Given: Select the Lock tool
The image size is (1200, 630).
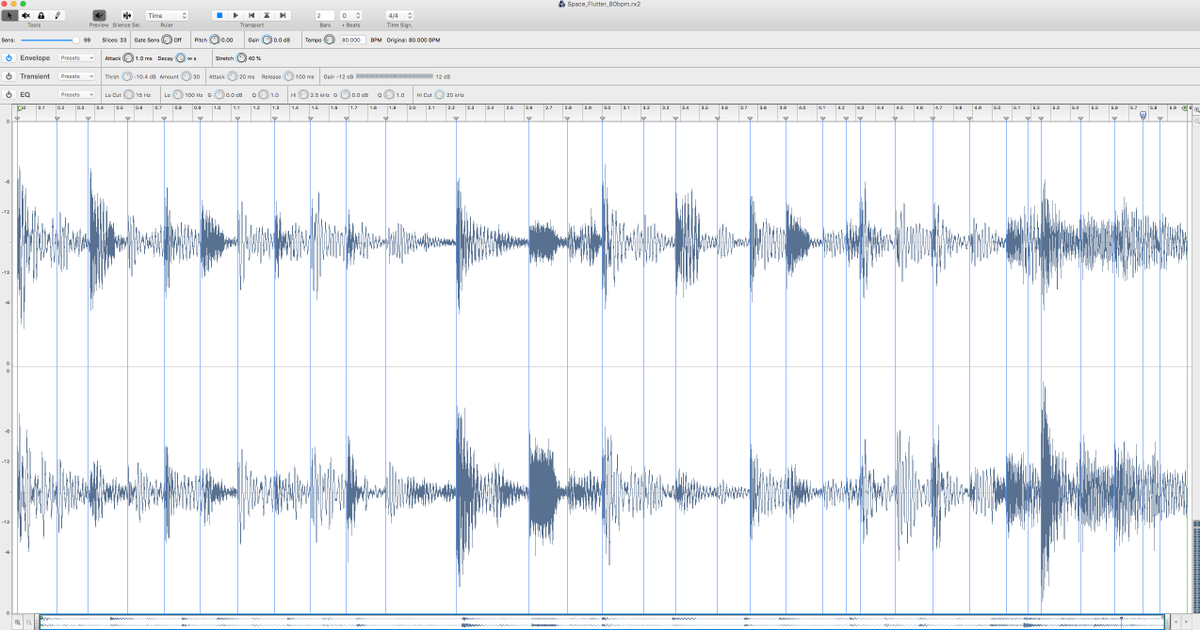Looking at the screenshot, I should [x=41, y=16].
